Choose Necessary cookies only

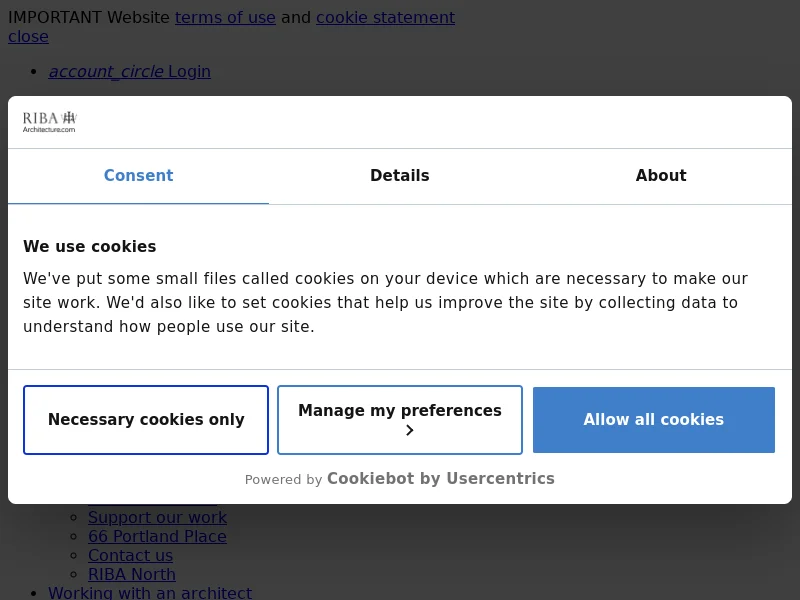pos(146,420)
